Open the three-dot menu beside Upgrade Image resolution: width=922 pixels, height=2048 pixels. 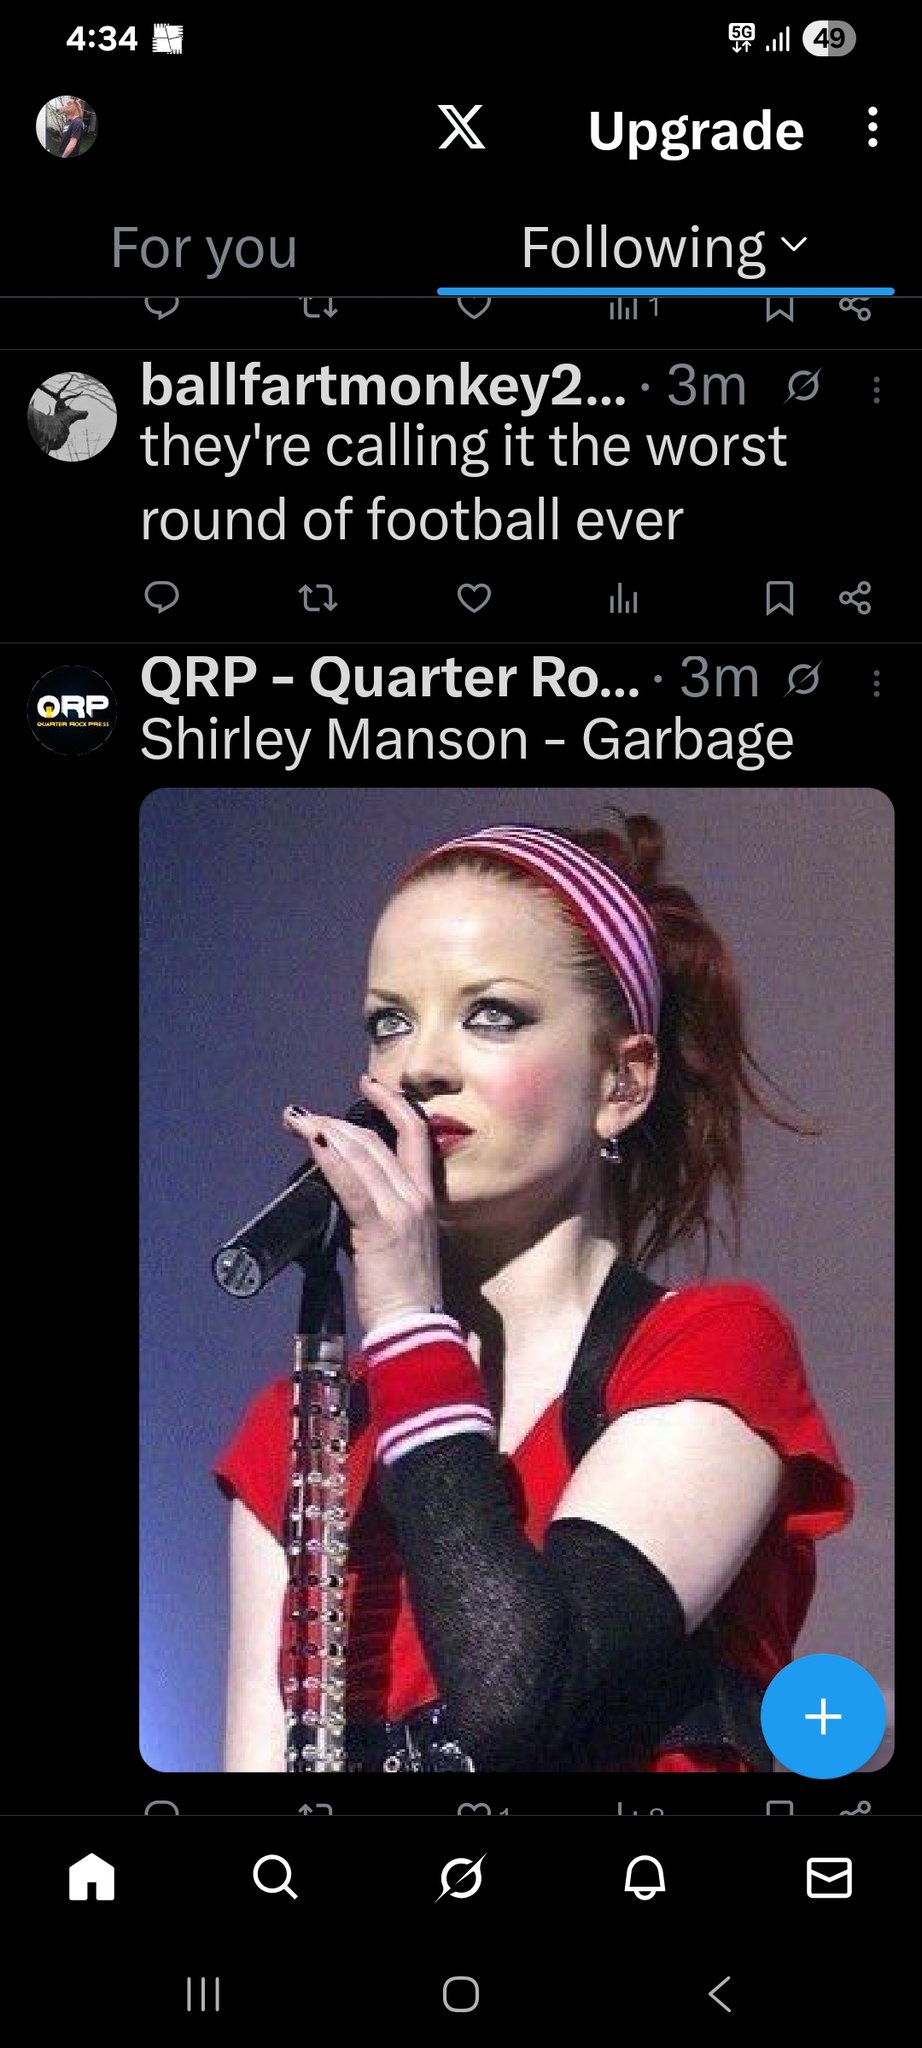coord(873,128)
